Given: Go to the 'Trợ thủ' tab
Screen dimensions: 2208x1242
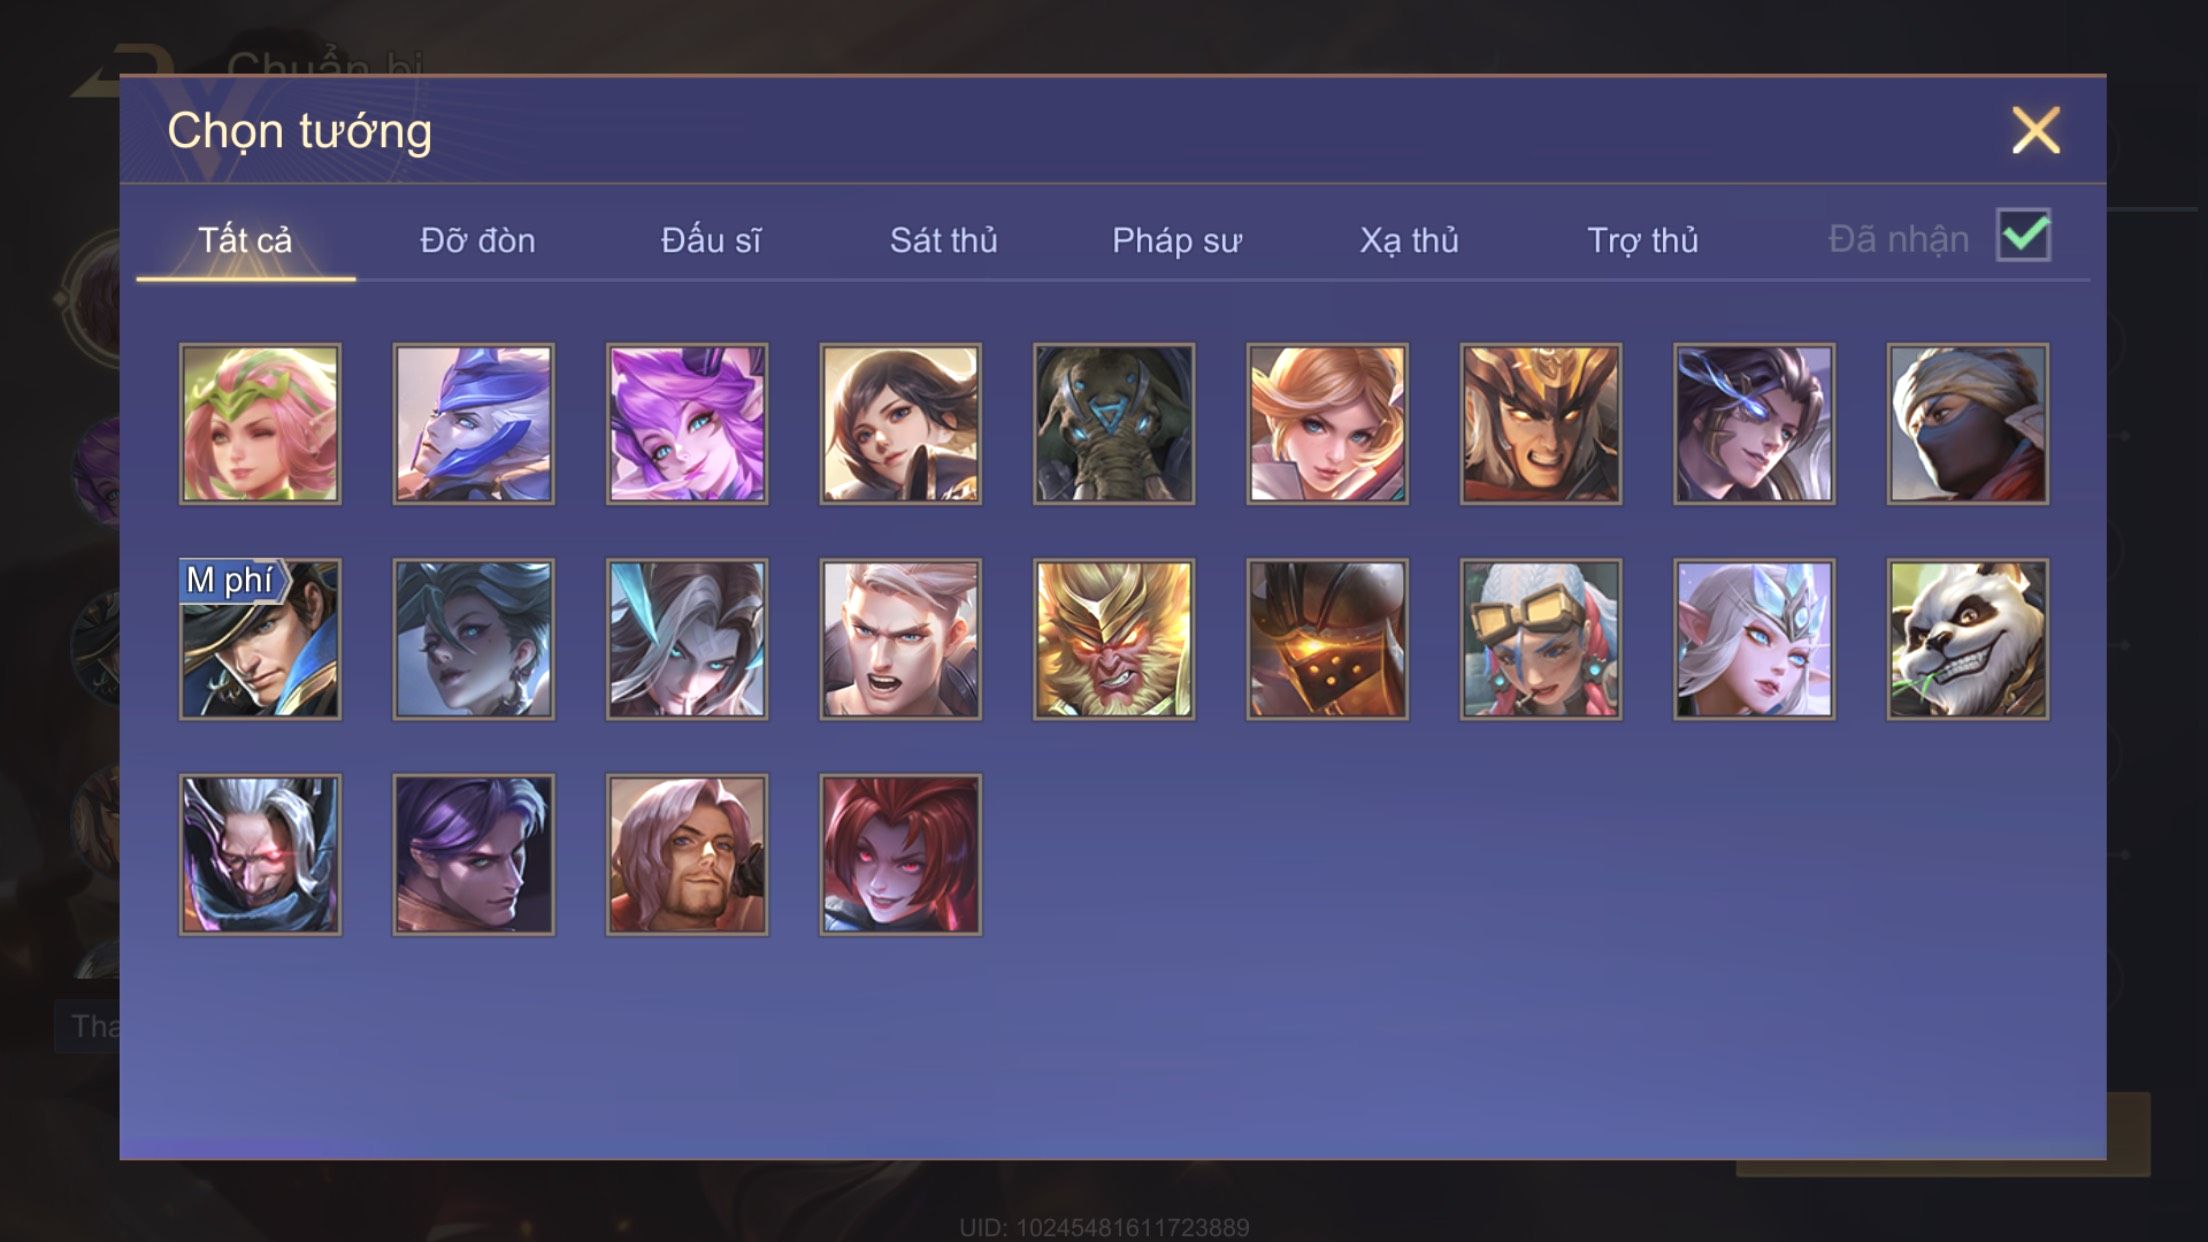Looking at the screenshot, I should pyautogui.click(x=1642, y=240).
